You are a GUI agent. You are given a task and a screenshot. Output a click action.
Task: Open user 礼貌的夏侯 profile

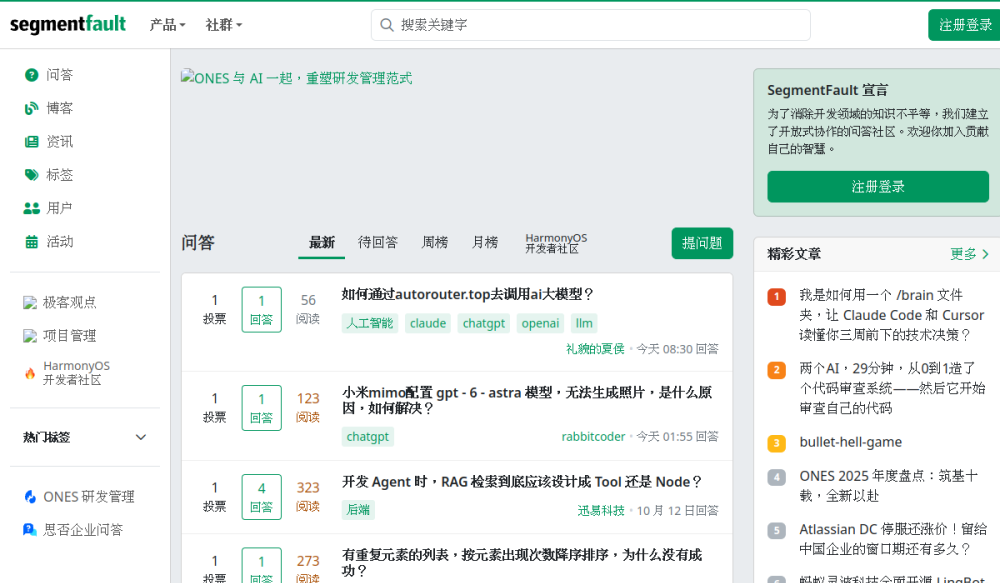[x=595, y=349]
